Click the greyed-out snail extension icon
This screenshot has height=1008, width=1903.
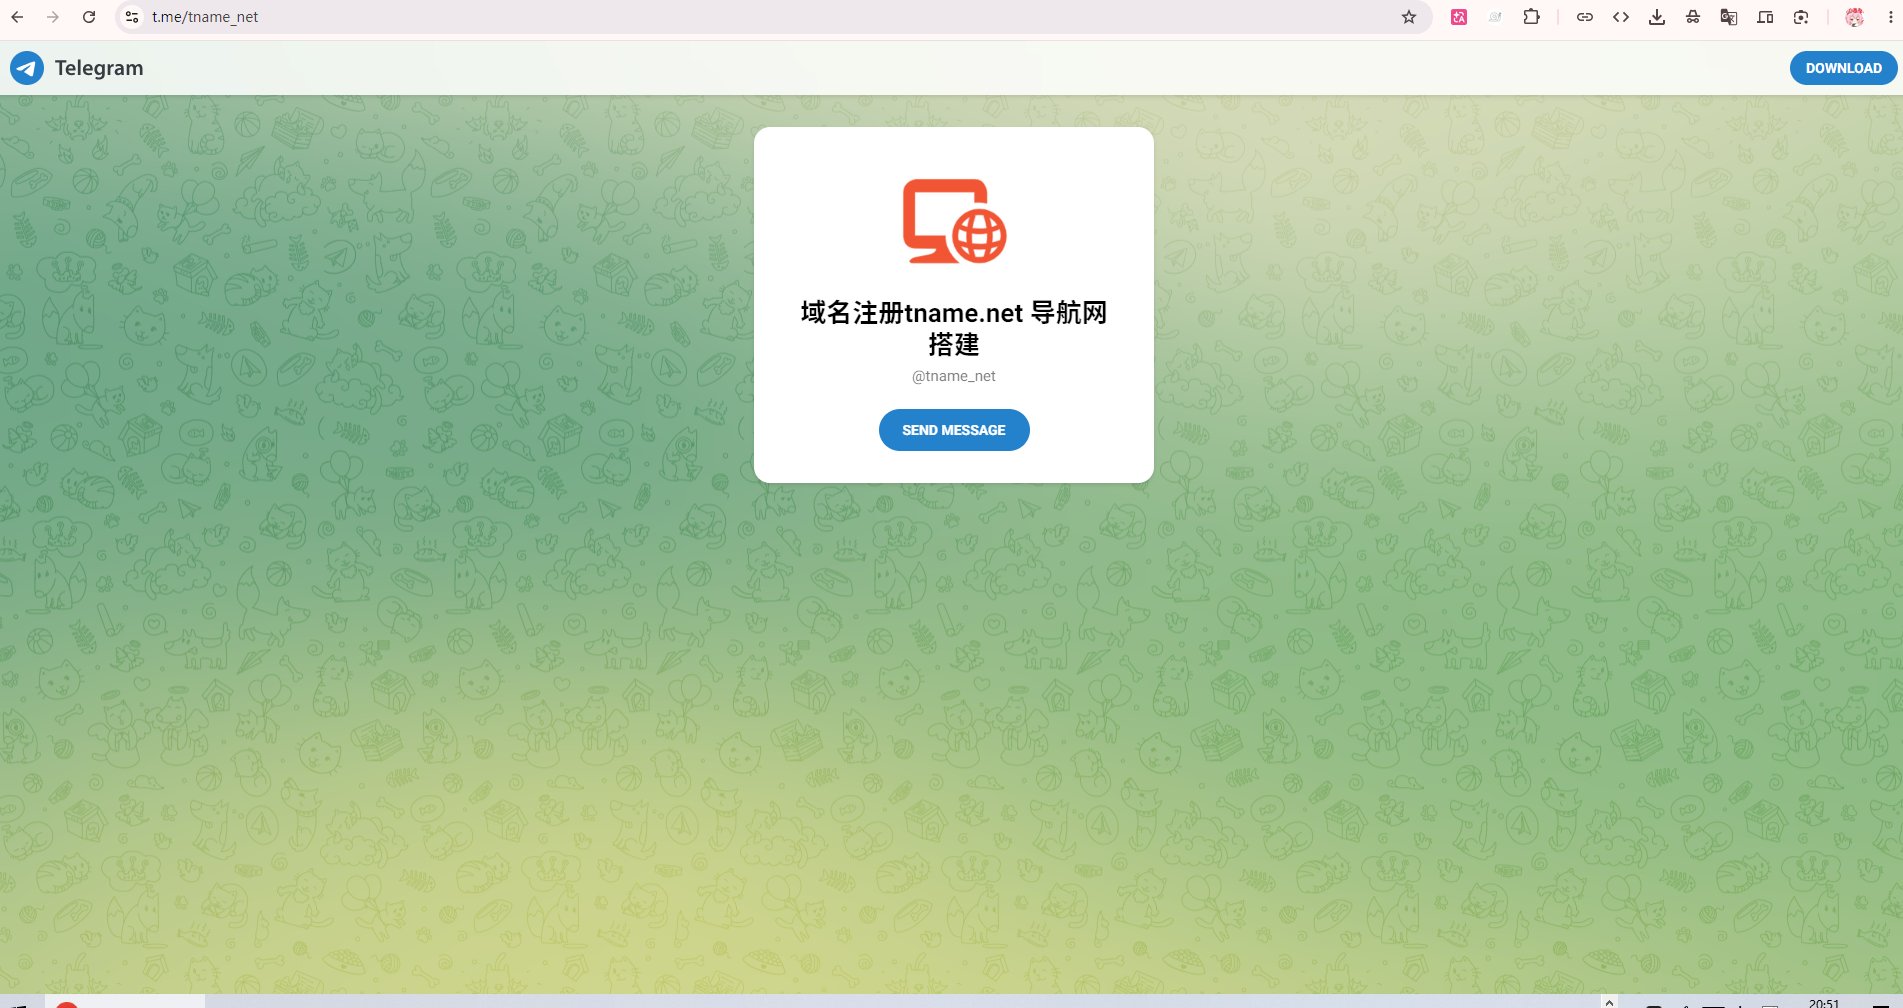click(x=1495, y=17)
